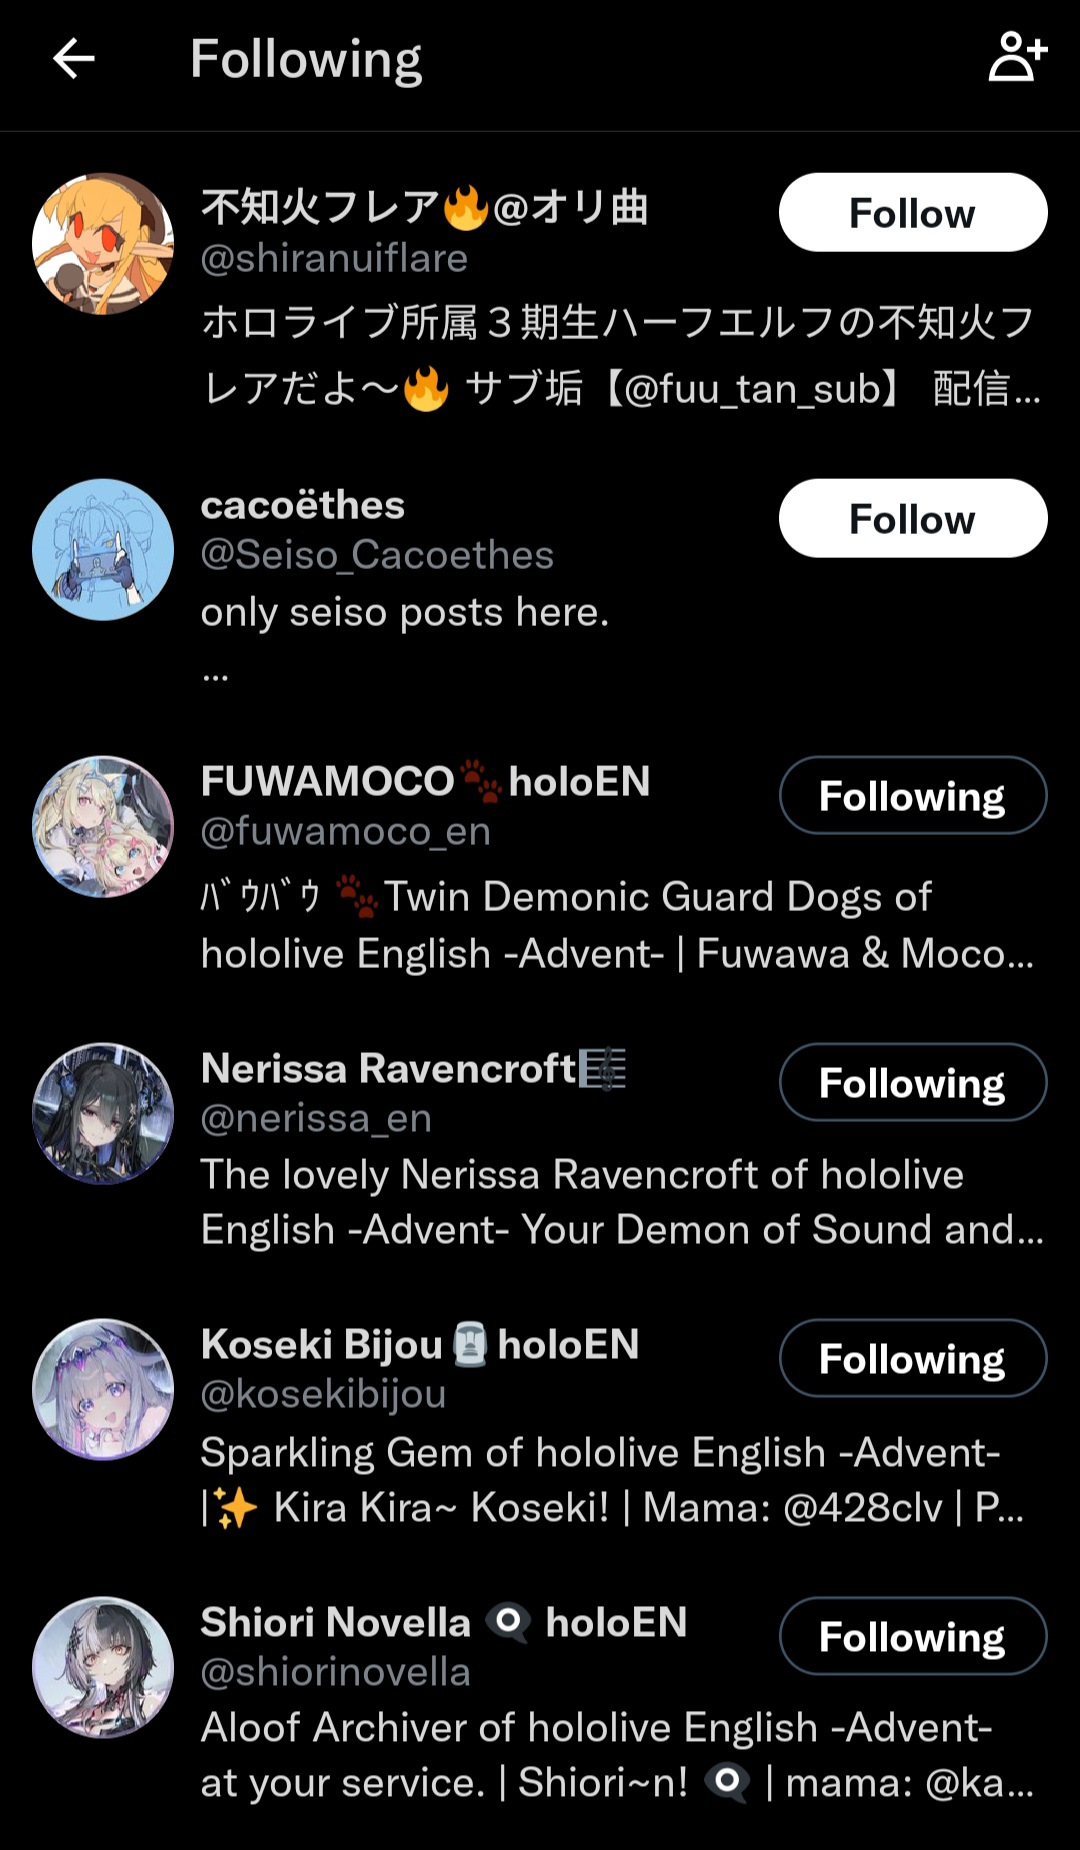Viewport: 1080px width, 1850px height.
Task: Toggle Following for Koseki Bijou
Action: coord(913,1359)
